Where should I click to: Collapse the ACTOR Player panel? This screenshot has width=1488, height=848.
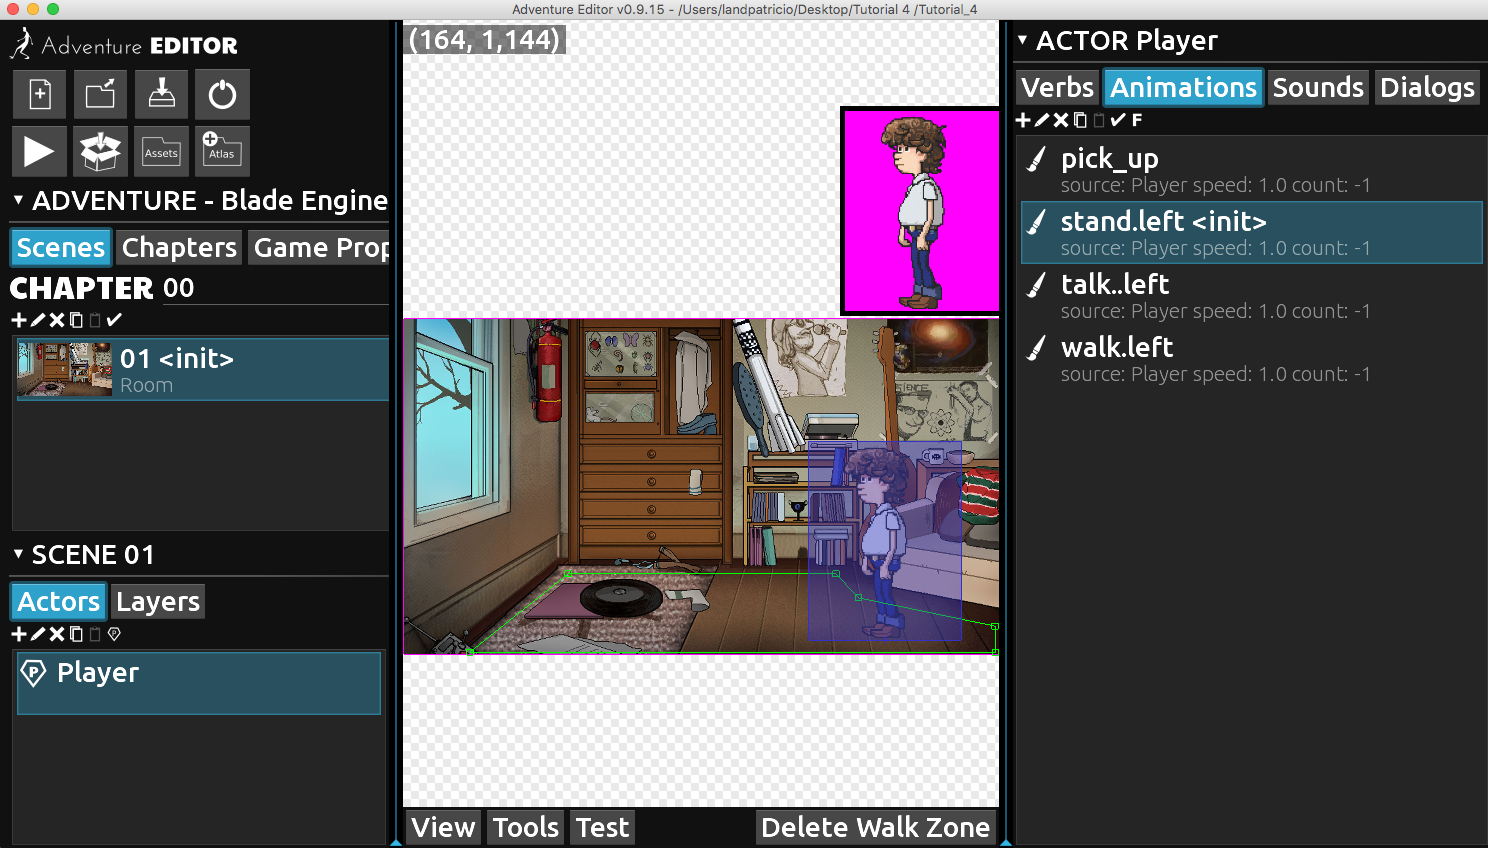click(1022, 40)
